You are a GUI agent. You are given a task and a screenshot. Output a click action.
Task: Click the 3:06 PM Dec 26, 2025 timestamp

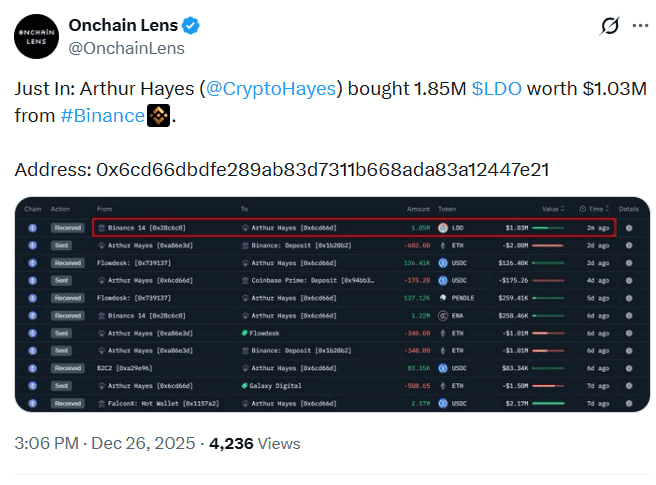click(x=106, y=442)
